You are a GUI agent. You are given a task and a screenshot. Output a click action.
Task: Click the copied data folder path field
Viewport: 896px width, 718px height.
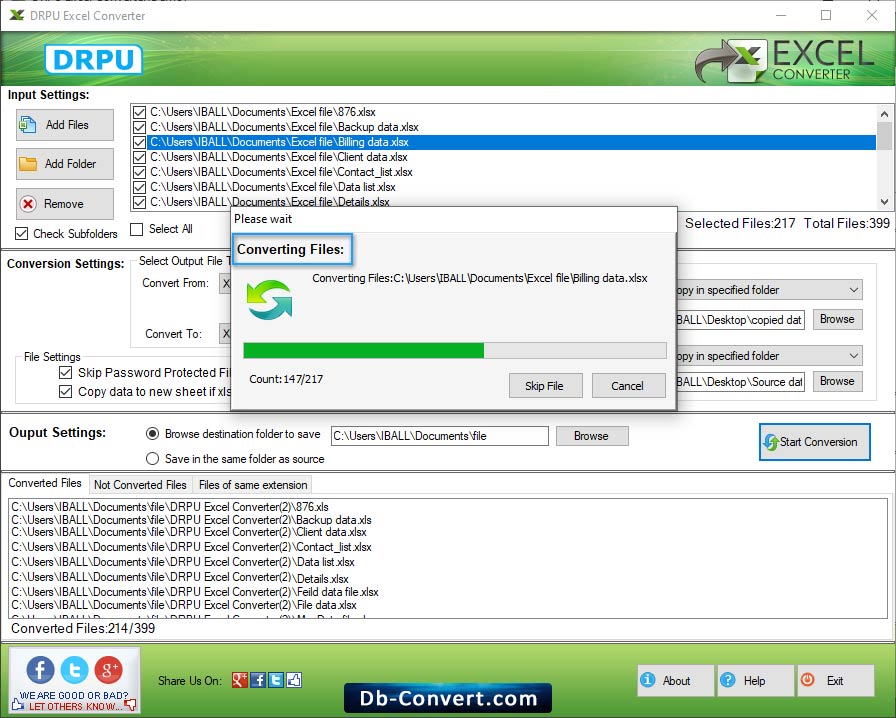coord(740,320)
